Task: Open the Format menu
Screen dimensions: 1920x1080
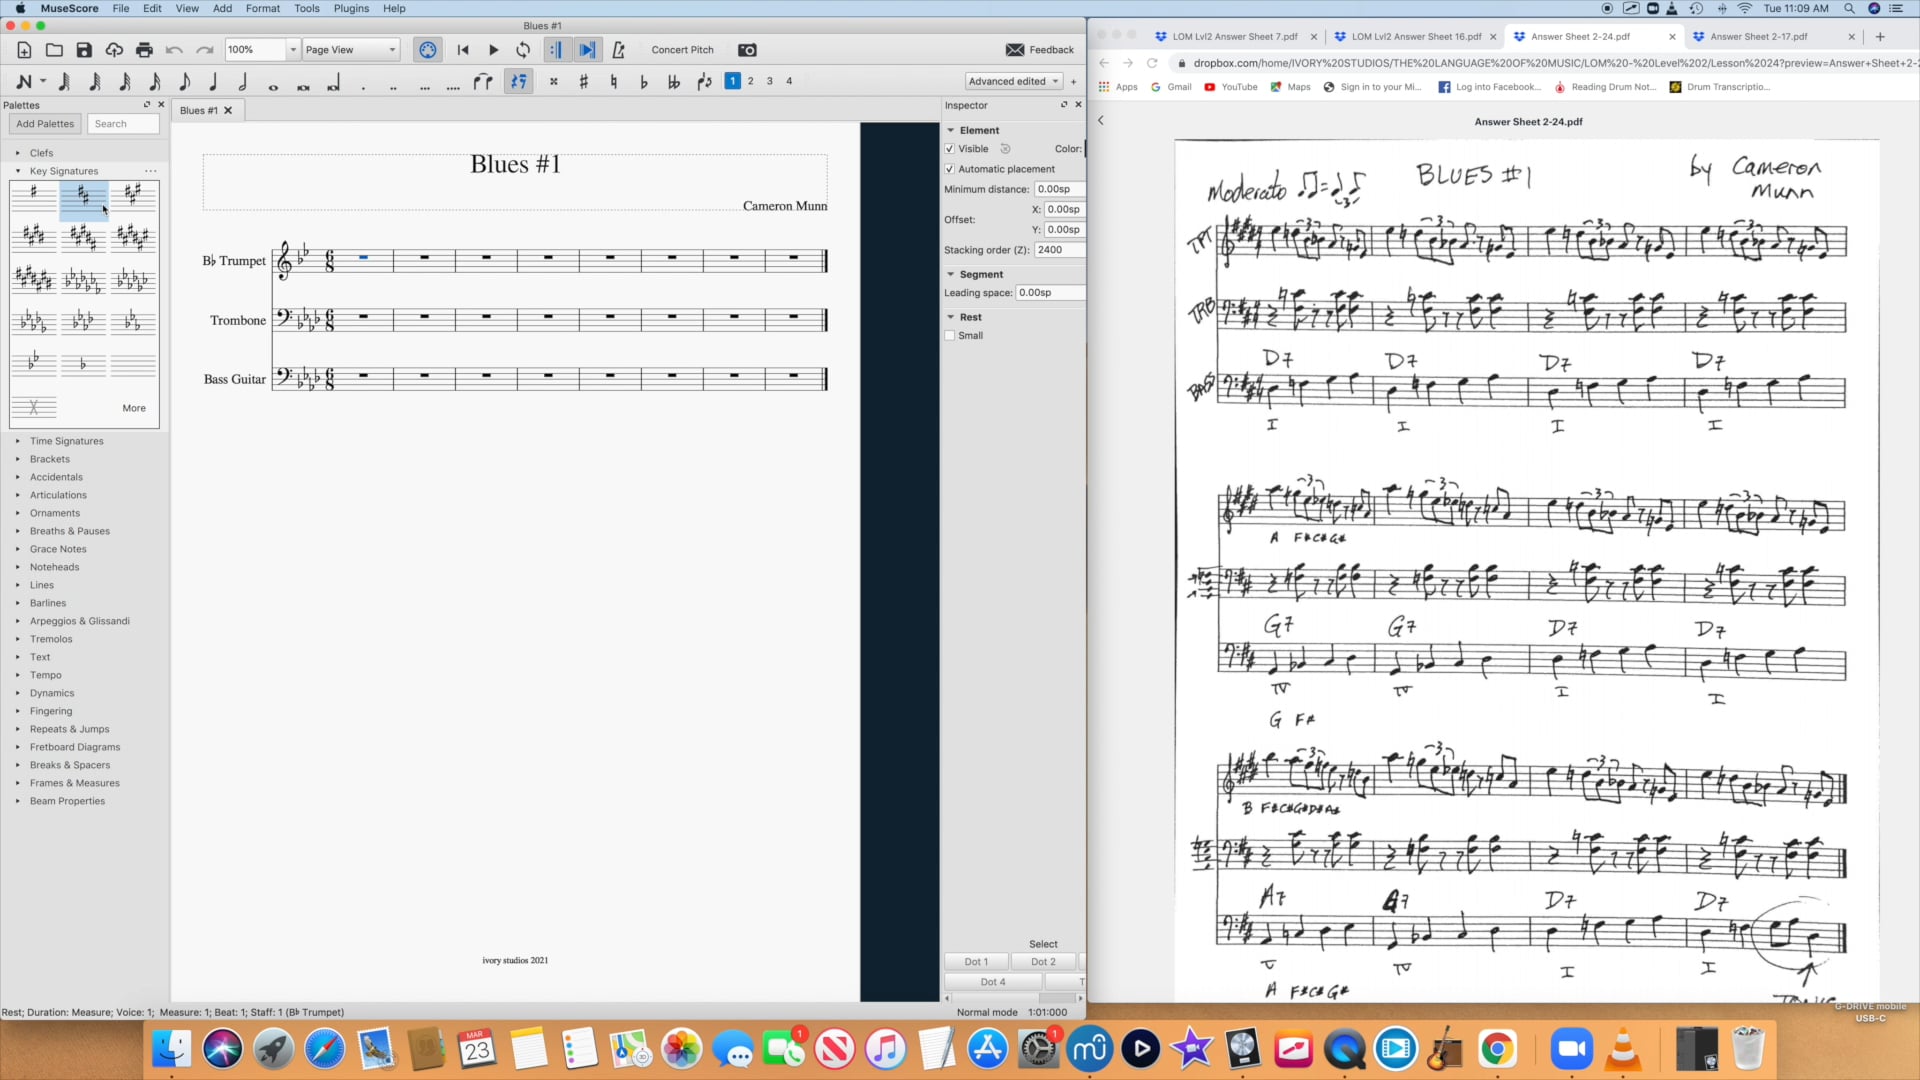Action: 263,8
